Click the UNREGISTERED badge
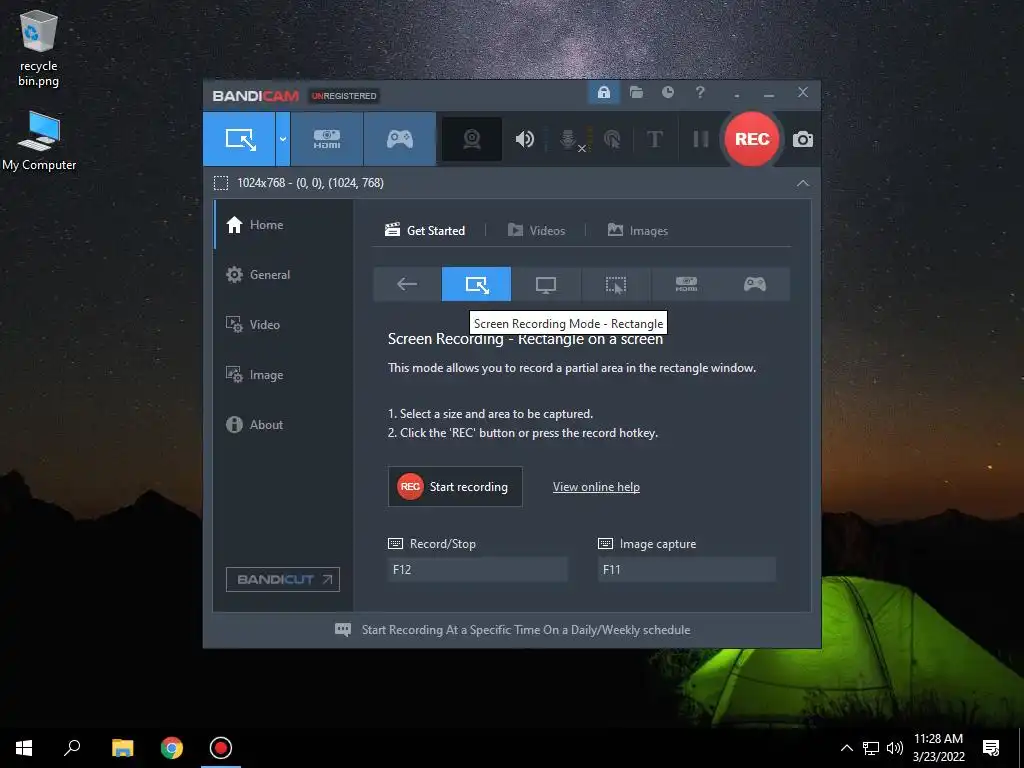This screenshot has height=768, width=1024. [x=344, y=96]
